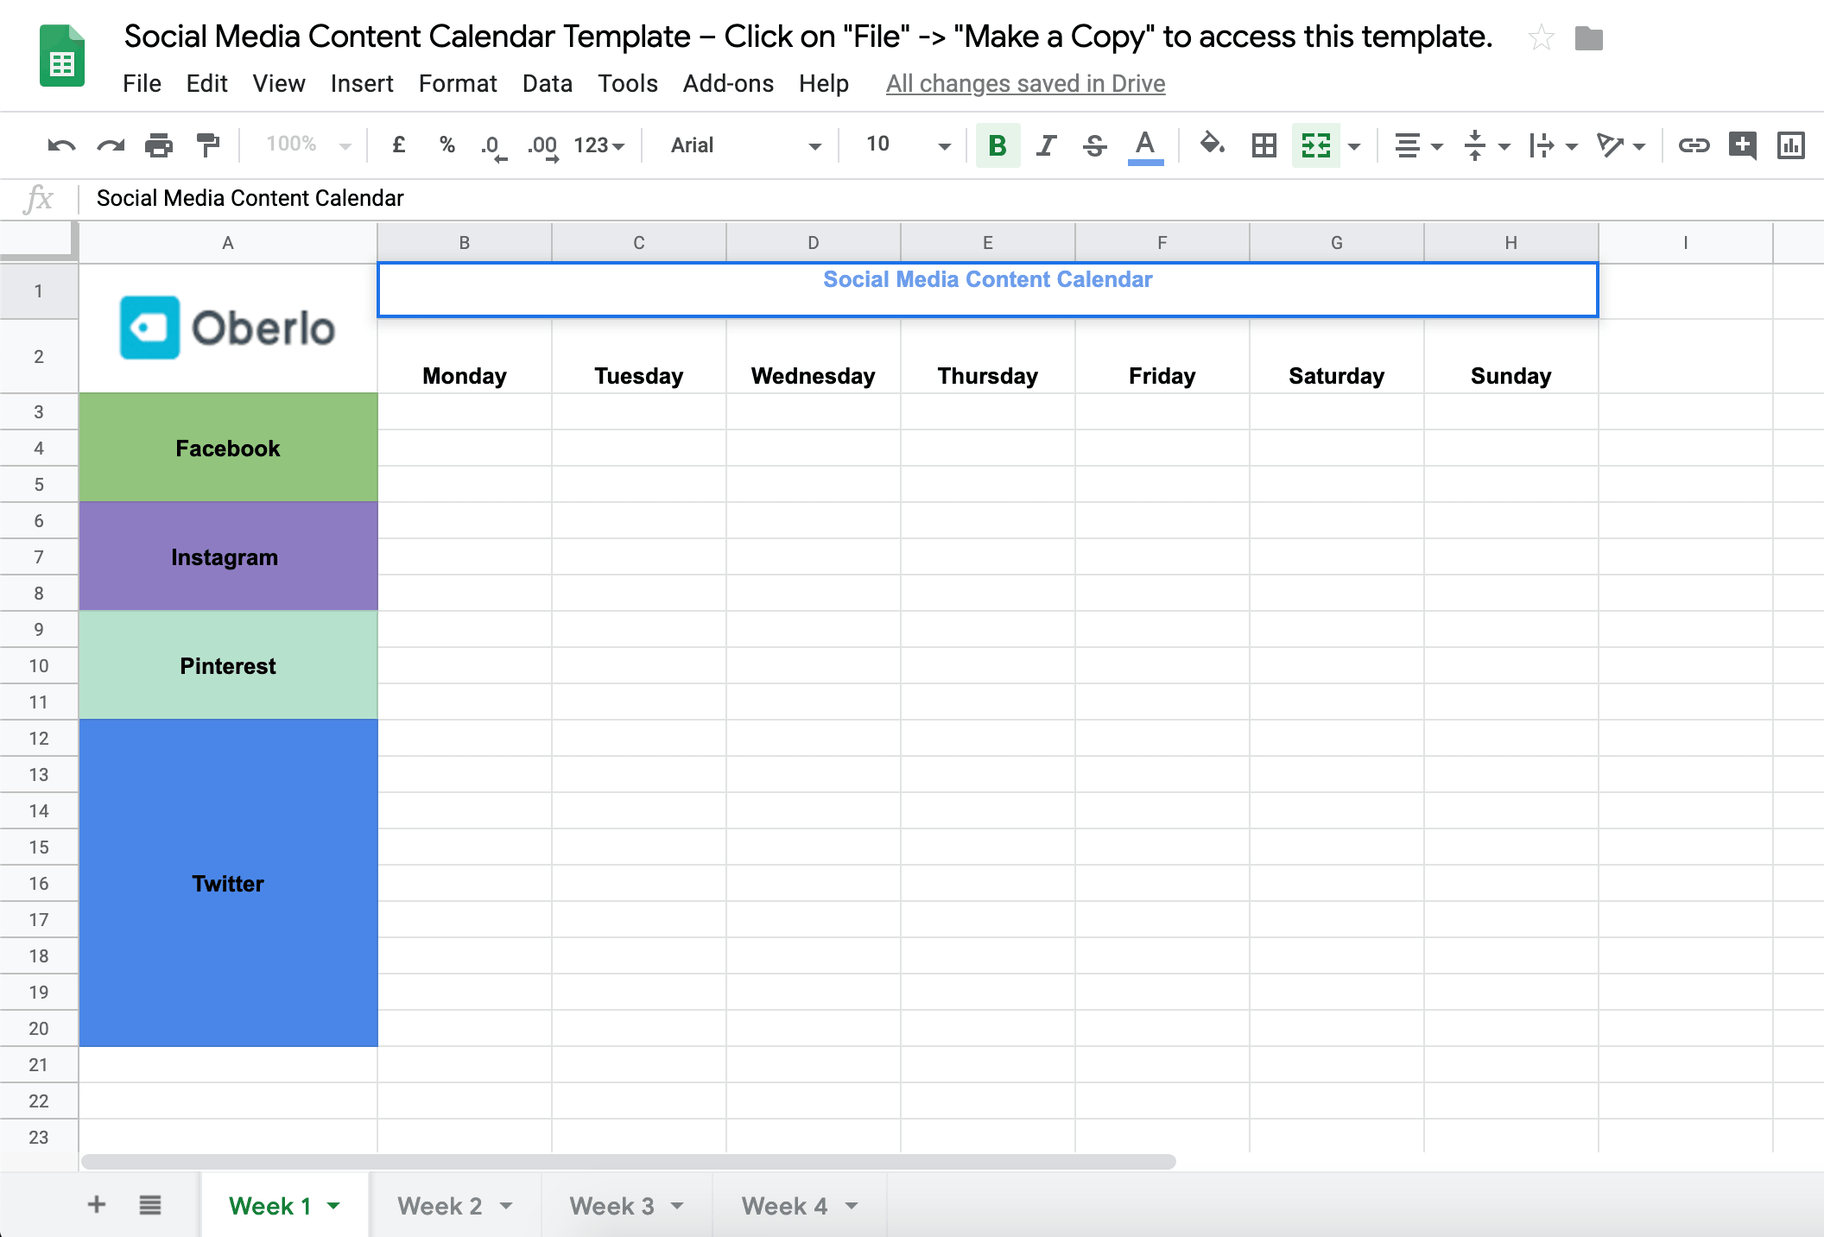Open Week 1 tab options arrow

click(x=334, y=1206)
